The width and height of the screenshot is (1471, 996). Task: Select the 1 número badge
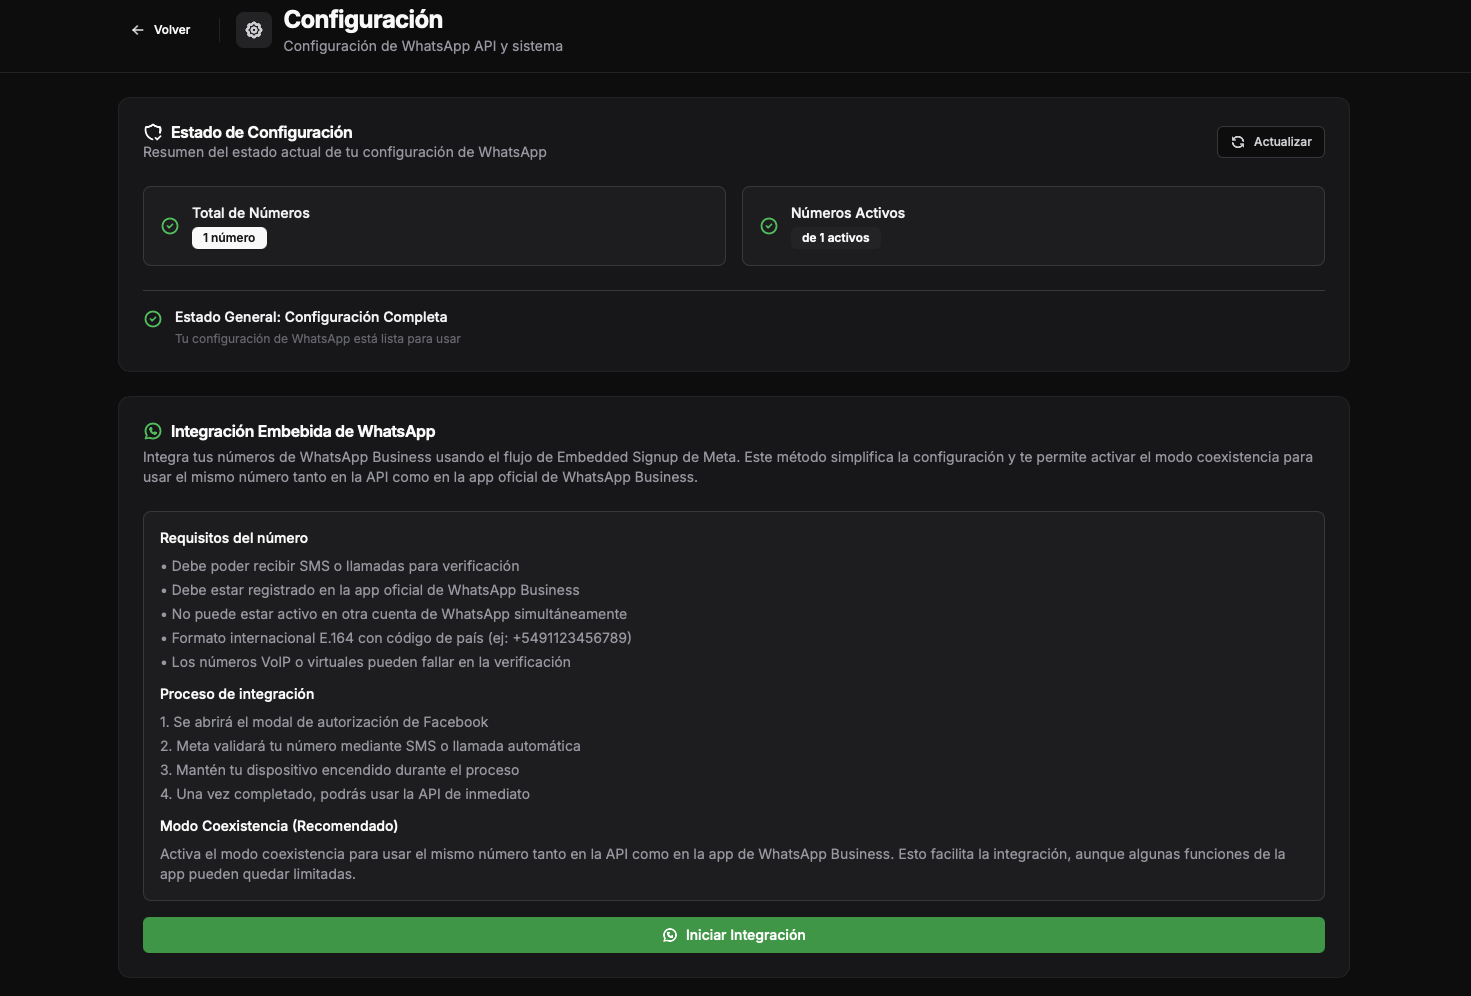[229, 238]
